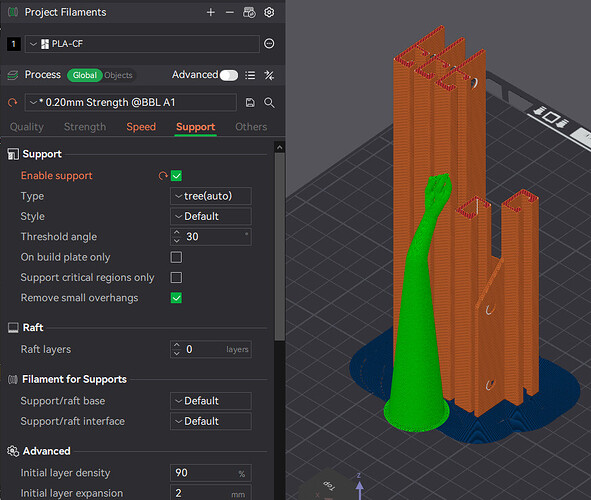Search process settings magnifier icon
The width and height of the screenshot is (591, 500).
[269, 102]
